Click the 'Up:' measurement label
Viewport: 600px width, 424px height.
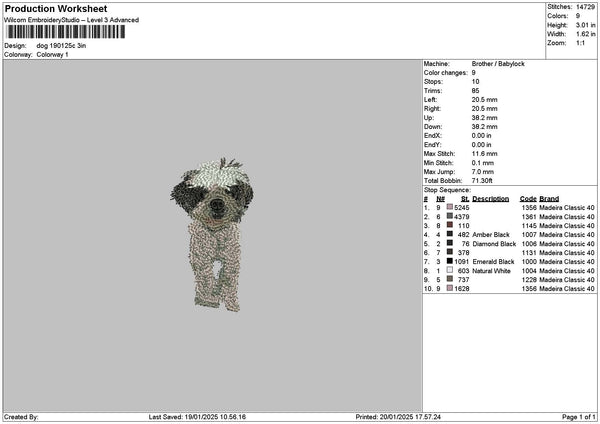(429, 117)
